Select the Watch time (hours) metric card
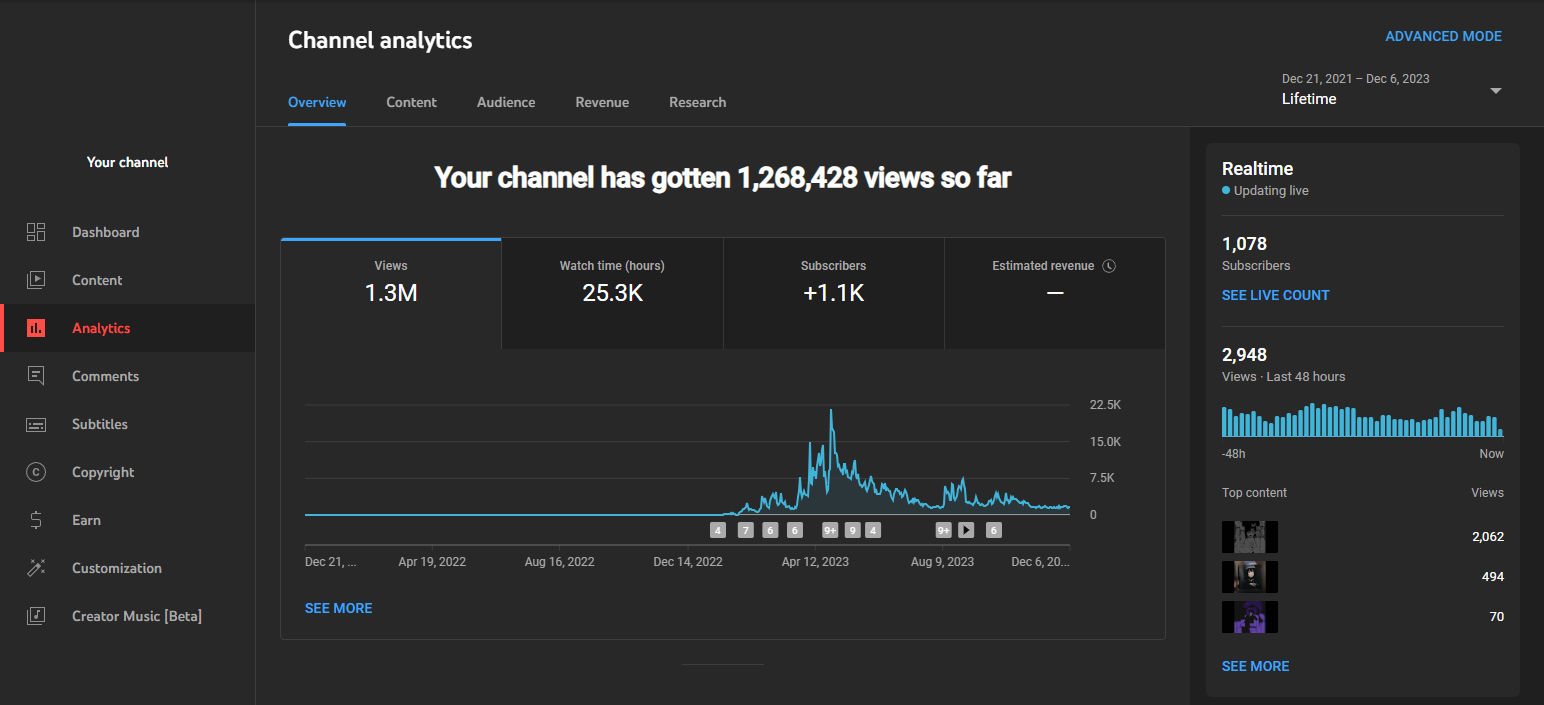The height and width of the screenshot is (705, 1544). (612, 293)
